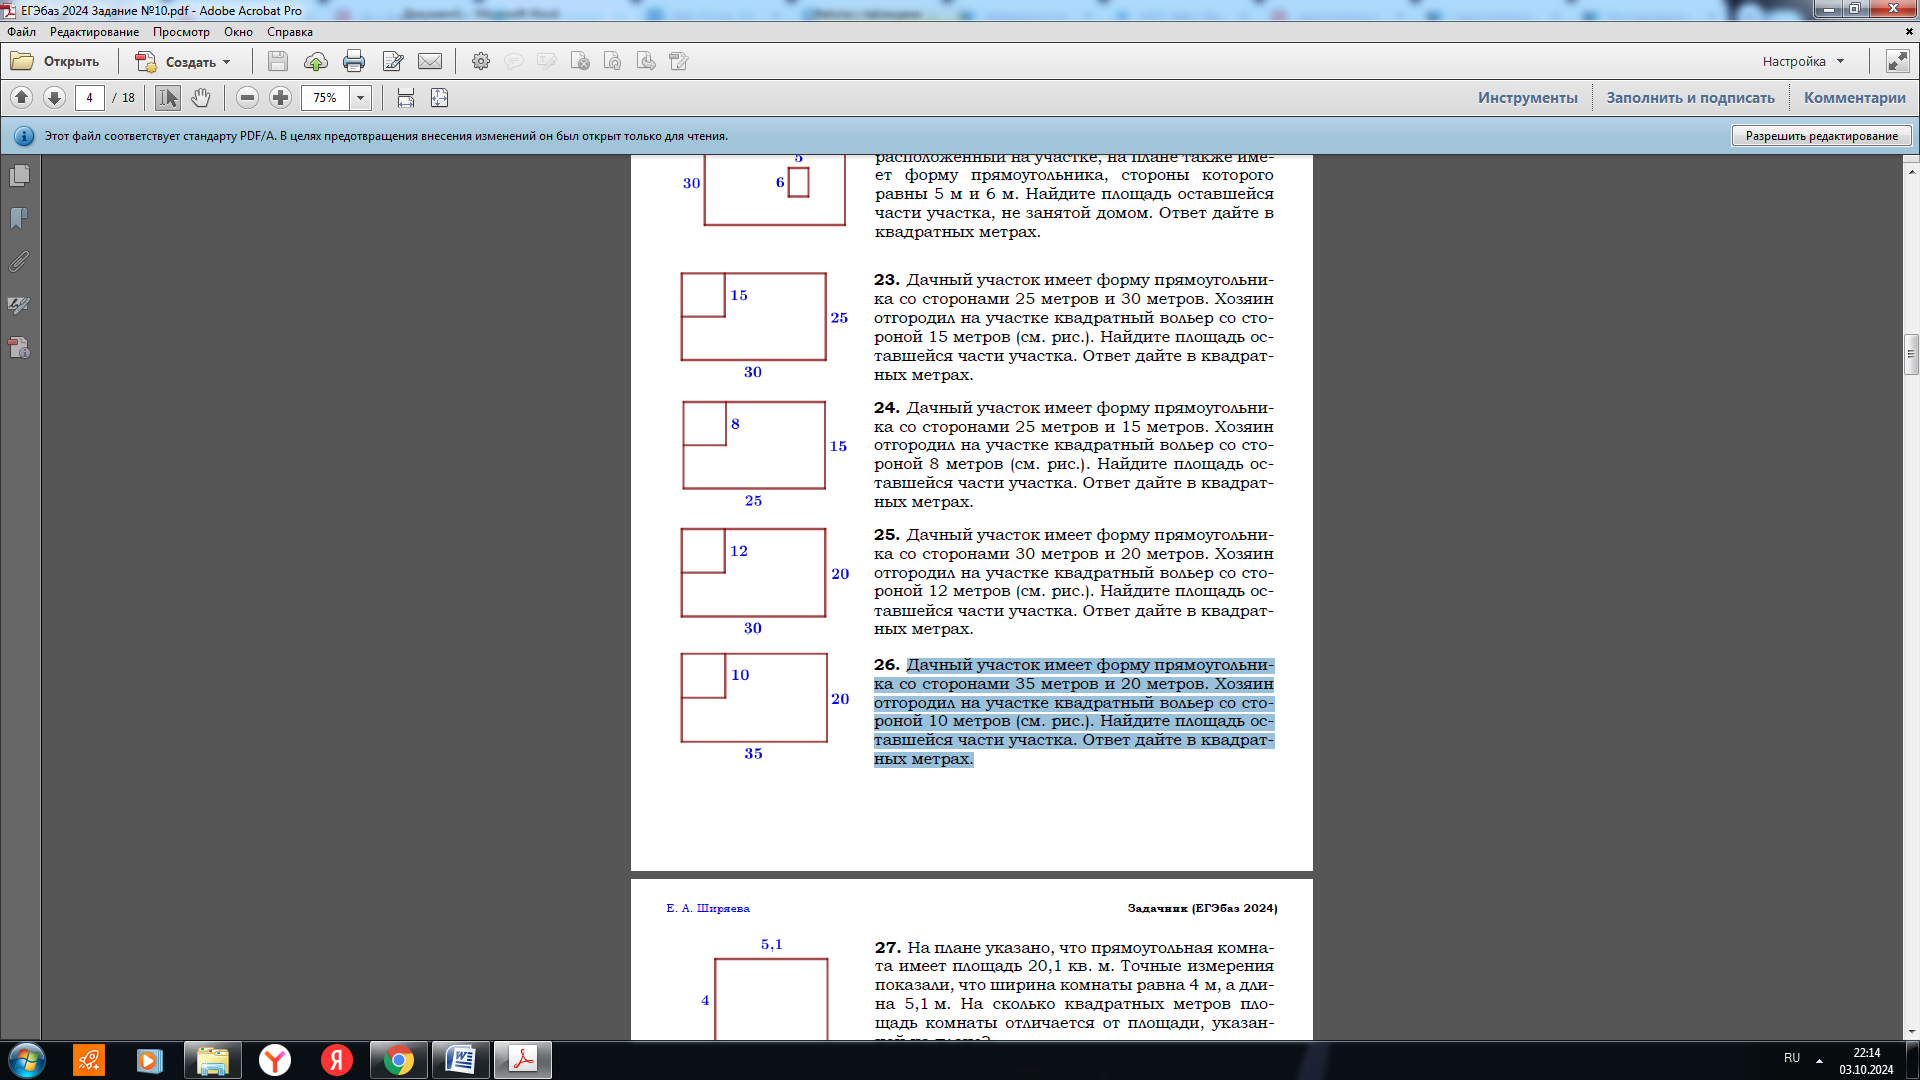Open settings gear icon in toolbar
This screenshot has width=1920, height=1080.
point(481,61)
